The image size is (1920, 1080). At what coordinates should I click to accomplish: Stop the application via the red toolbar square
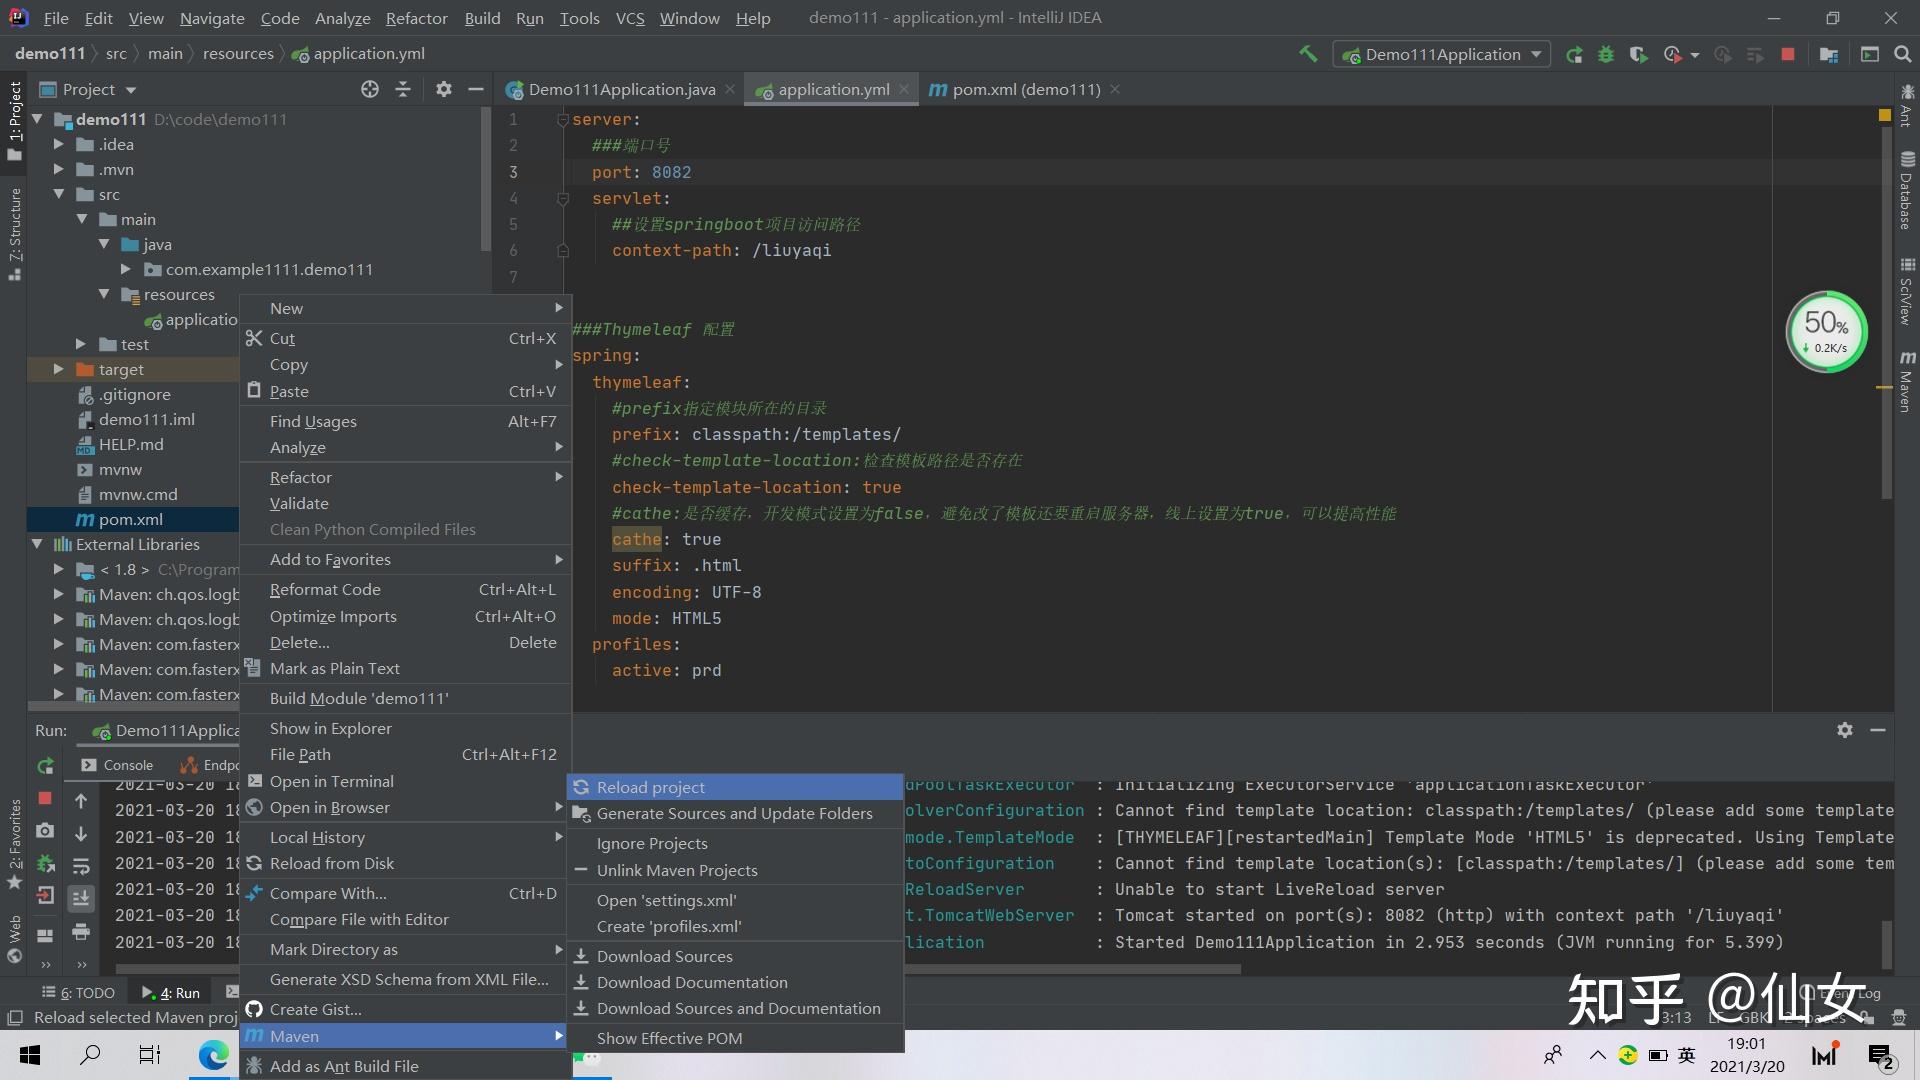[1788, 54]
